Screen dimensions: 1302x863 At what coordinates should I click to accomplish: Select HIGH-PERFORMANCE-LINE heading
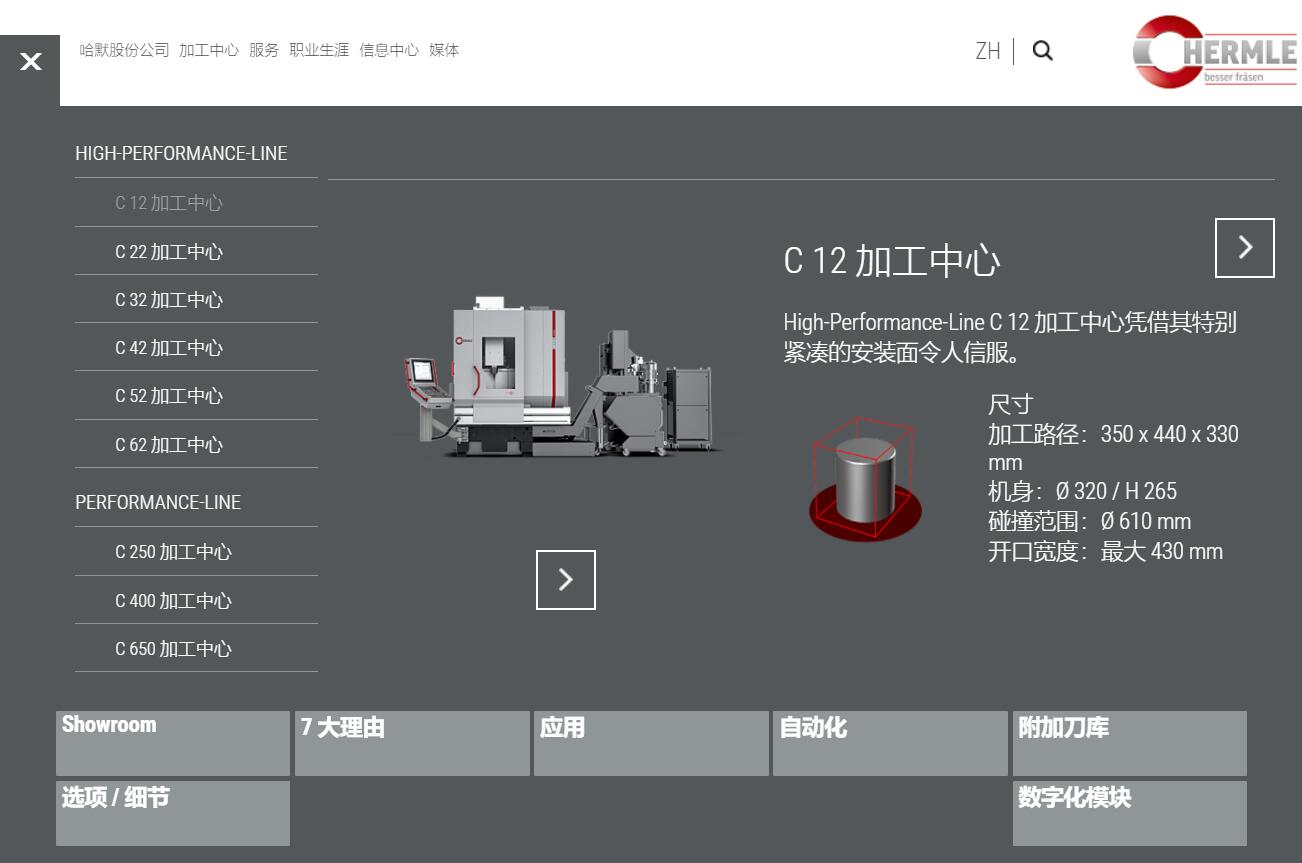tap(181, 153)
